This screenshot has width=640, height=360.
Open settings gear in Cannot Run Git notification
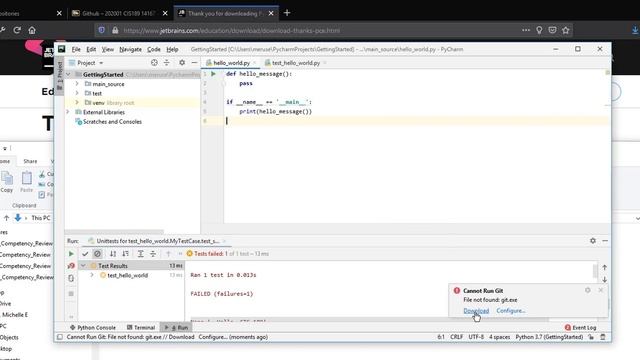[x=588, y=290]
